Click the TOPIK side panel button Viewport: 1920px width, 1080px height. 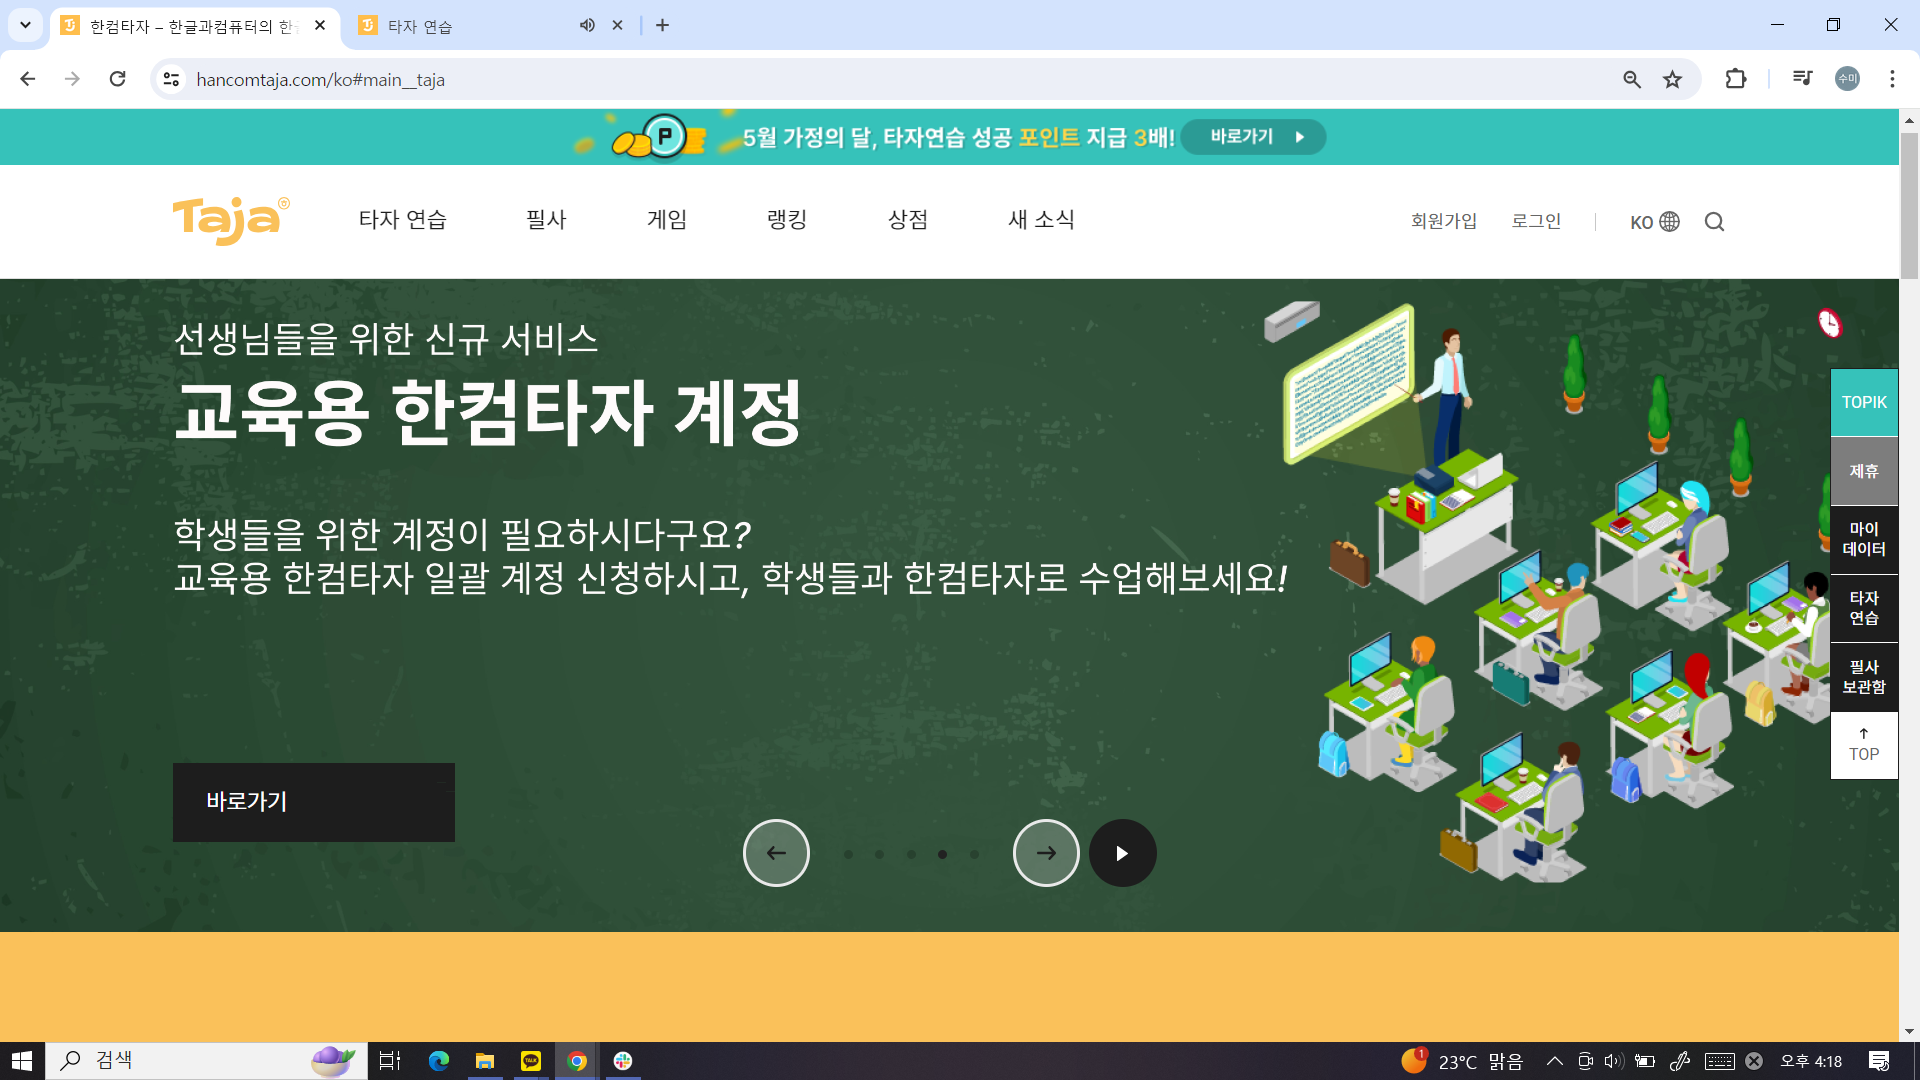1864,402
